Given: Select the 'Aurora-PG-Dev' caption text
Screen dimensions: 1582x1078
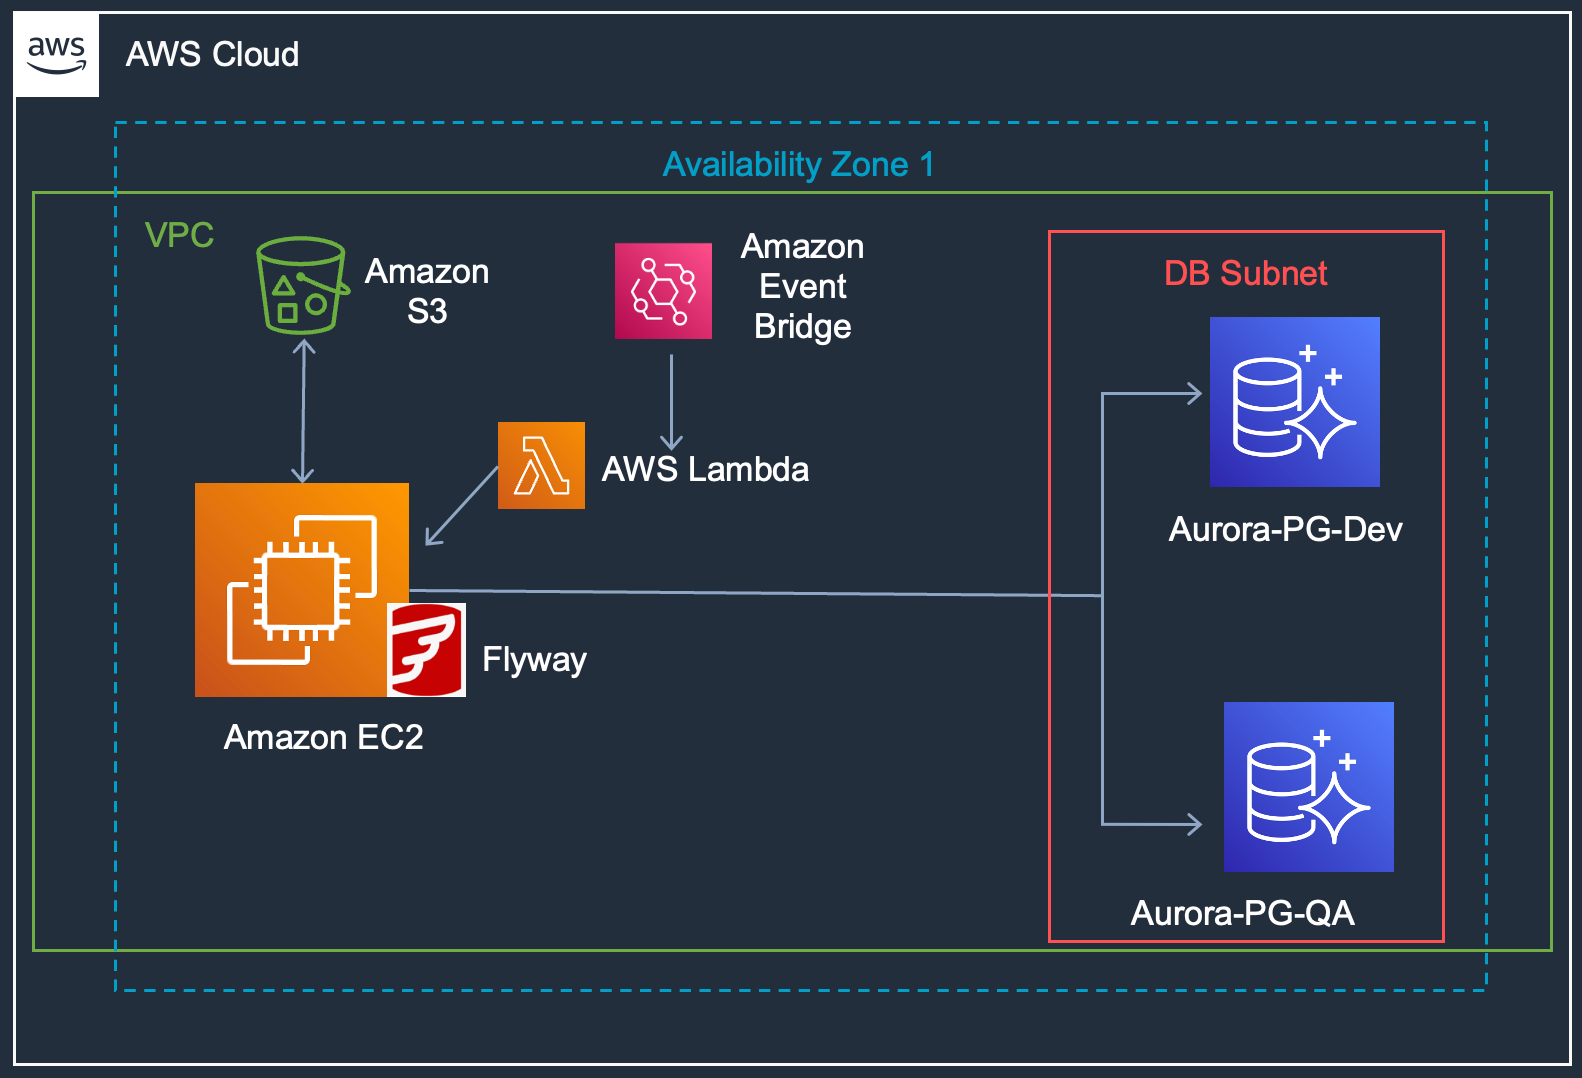Looking at the screenshot, I should point(1285,529).
